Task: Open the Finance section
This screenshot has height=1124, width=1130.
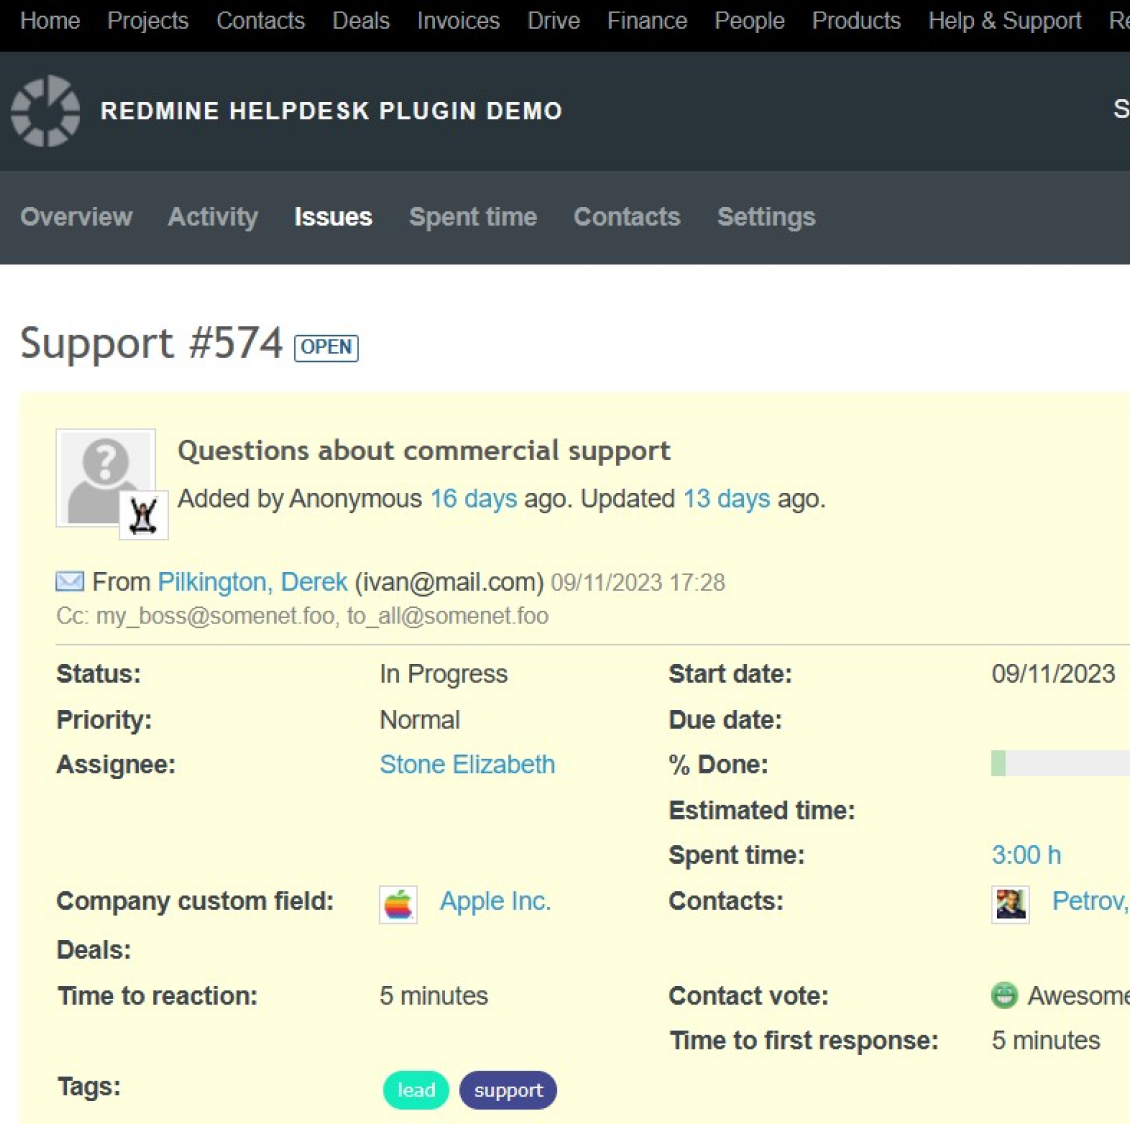Action: point(646,21)
